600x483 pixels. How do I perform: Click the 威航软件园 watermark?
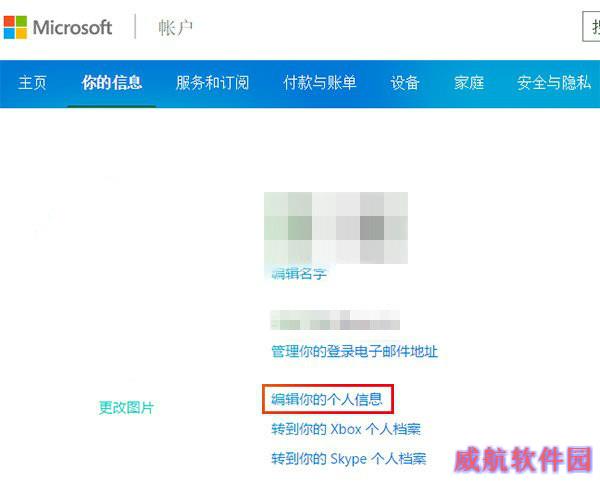(523, 459)
